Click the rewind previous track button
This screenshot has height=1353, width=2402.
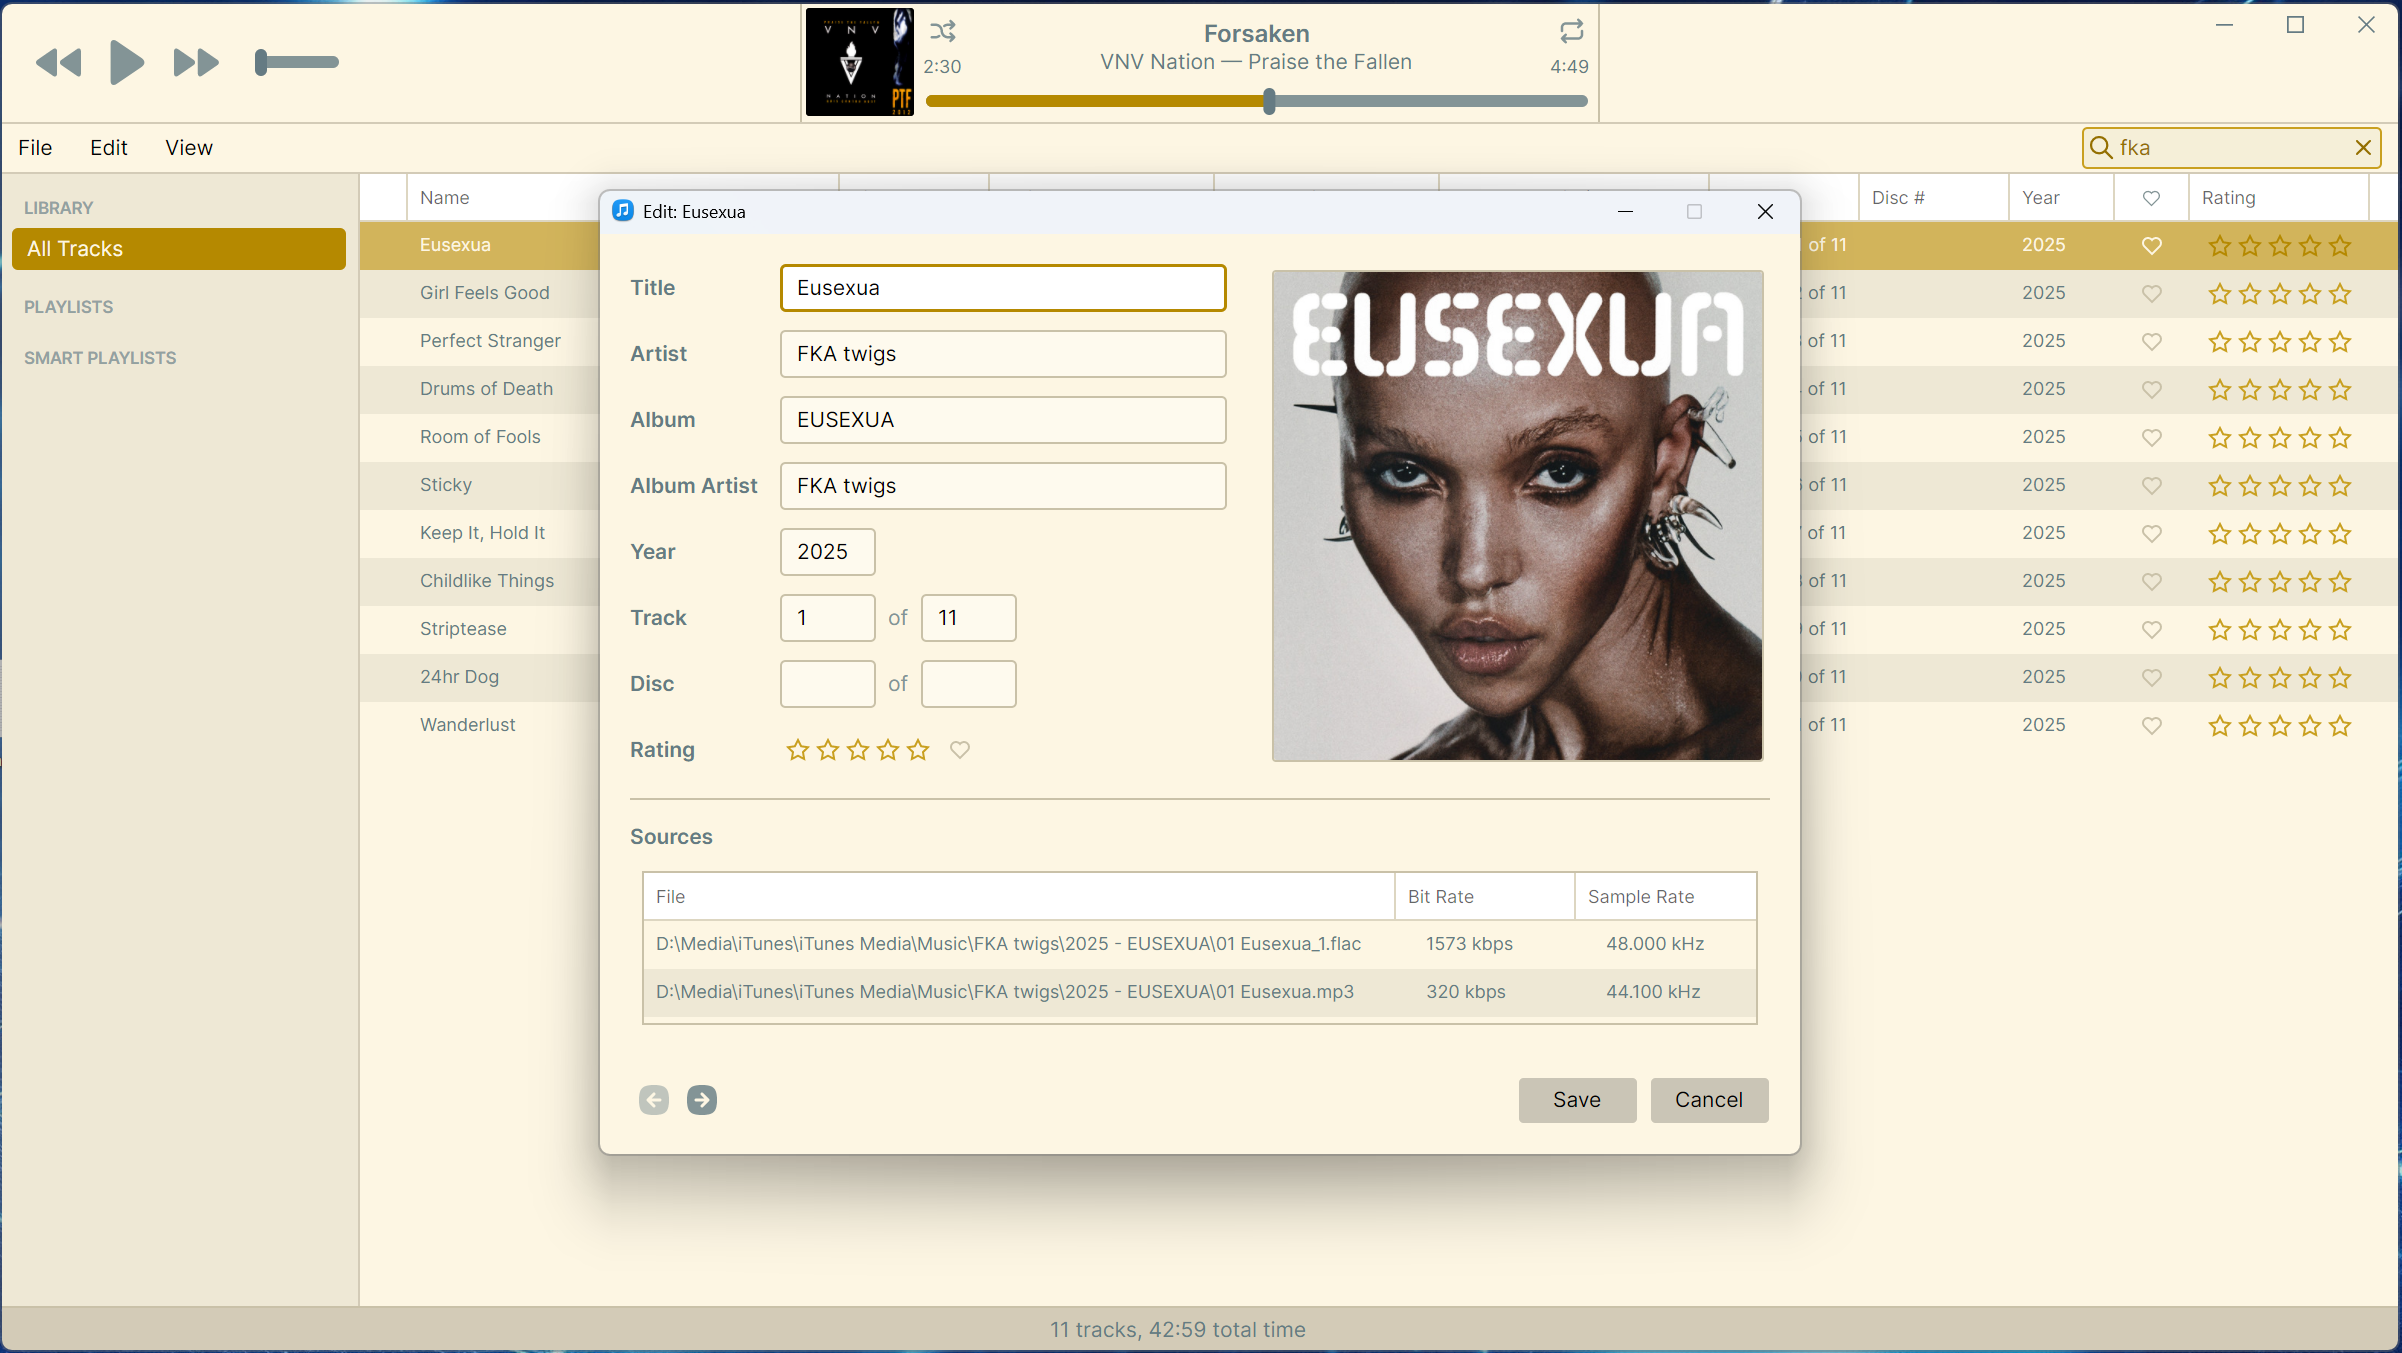click(x=58, y=63)
